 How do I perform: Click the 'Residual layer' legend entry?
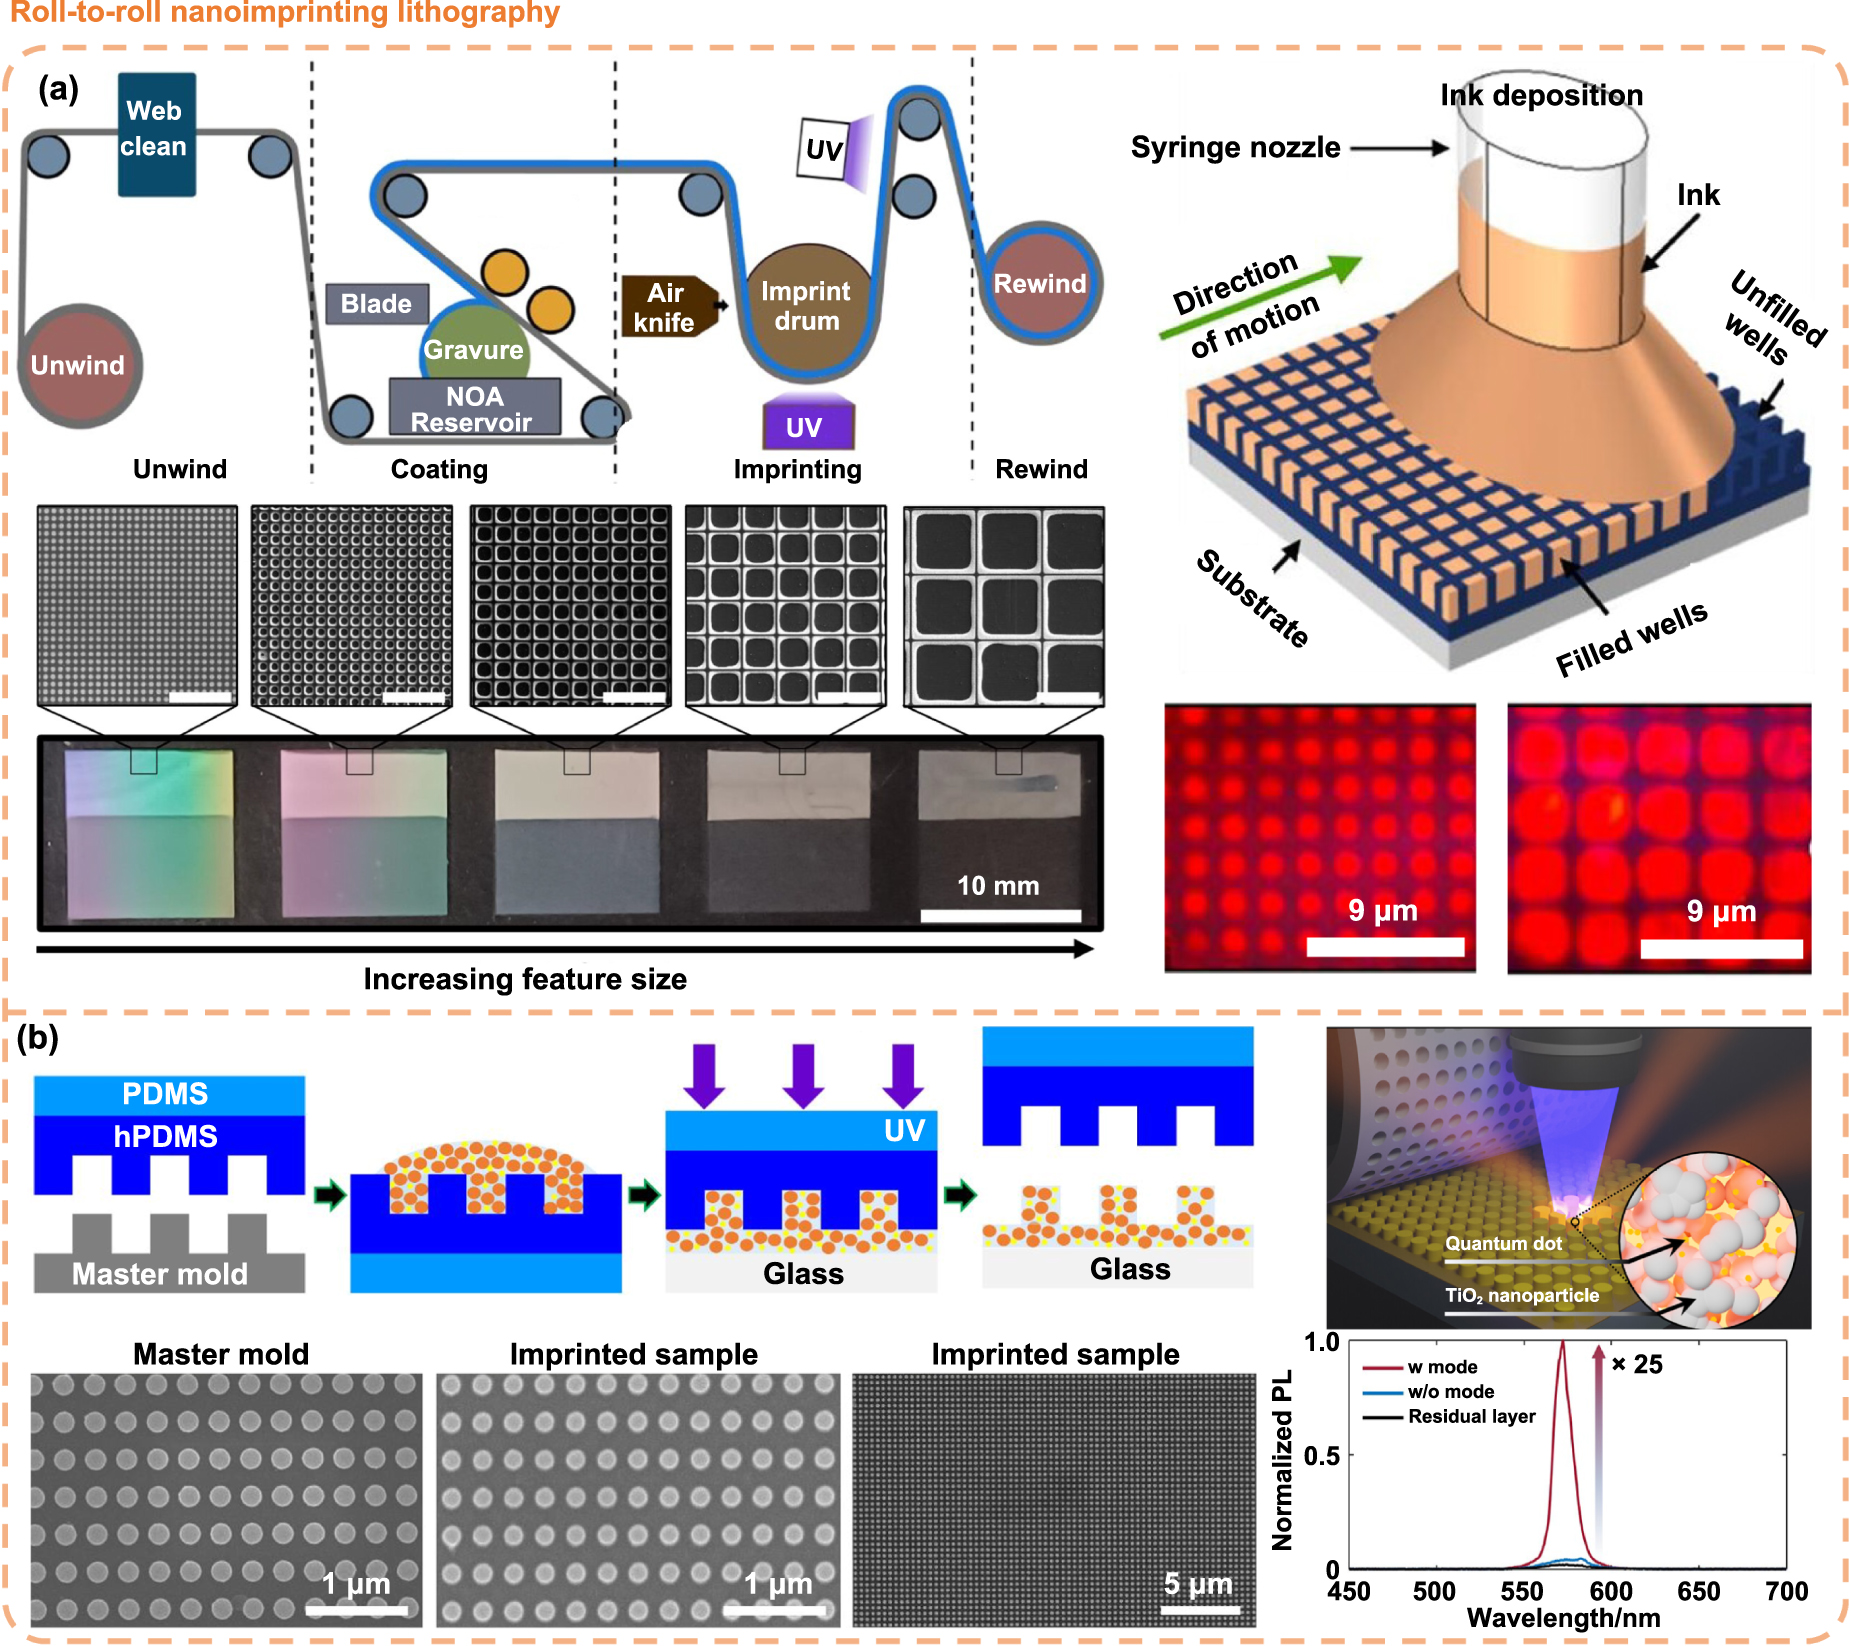coord(1449,1417)
